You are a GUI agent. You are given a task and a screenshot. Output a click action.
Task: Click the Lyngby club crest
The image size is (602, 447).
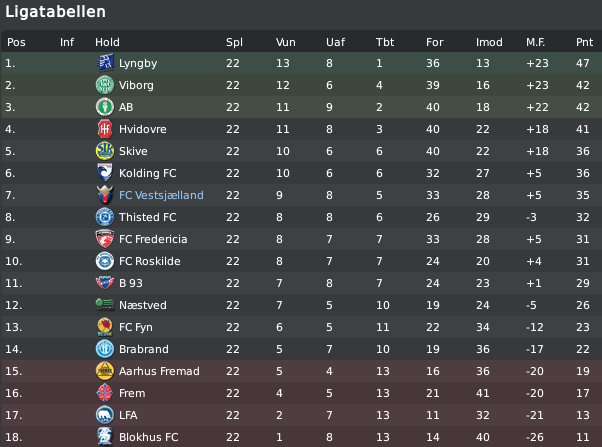[105, 63]
